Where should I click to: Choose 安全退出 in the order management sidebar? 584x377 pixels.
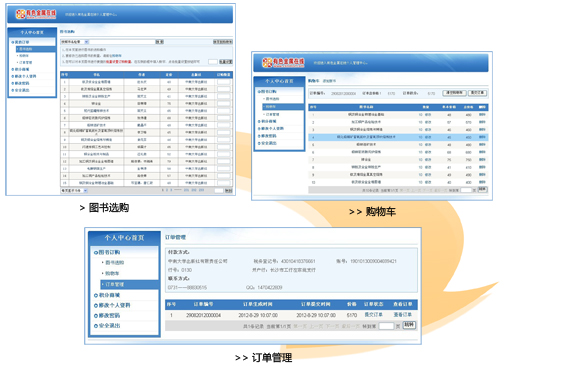coord(110,326)
